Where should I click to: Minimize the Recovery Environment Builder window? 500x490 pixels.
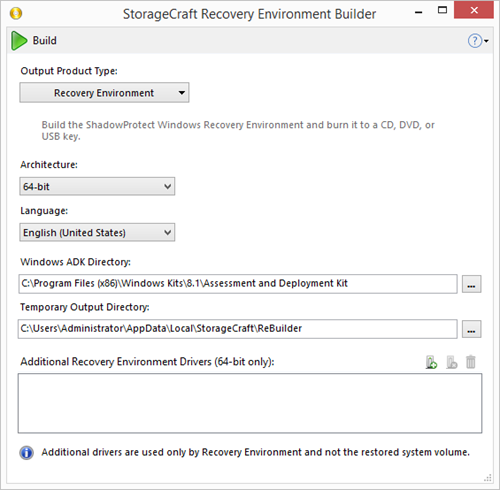coord(419,12)
